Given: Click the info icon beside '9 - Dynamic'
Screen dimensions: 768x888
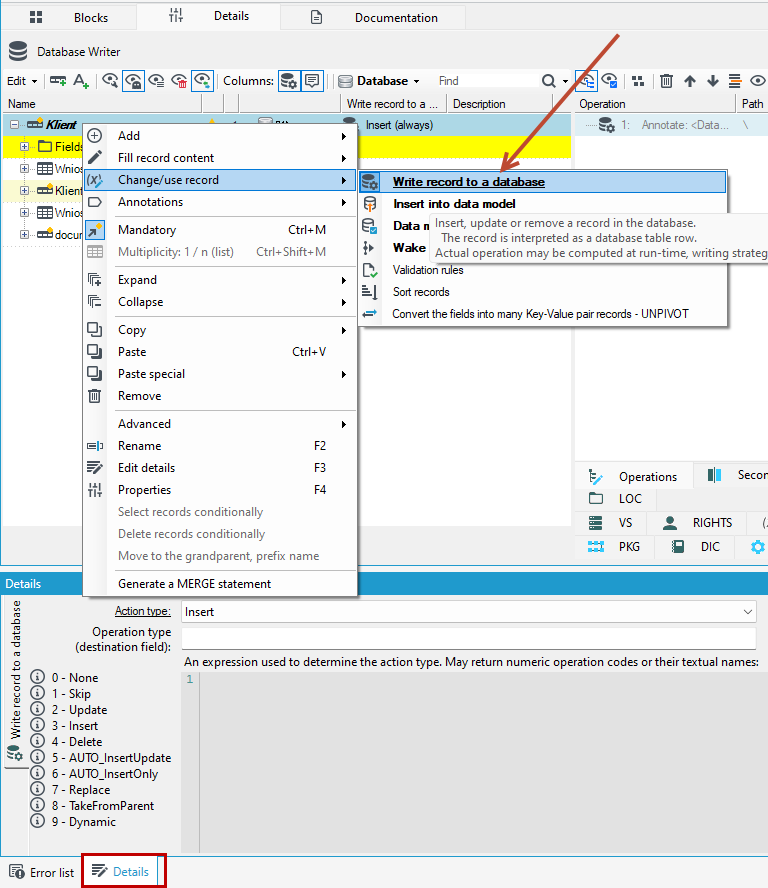Looking at the screenshot, I should tap(37, 821).
